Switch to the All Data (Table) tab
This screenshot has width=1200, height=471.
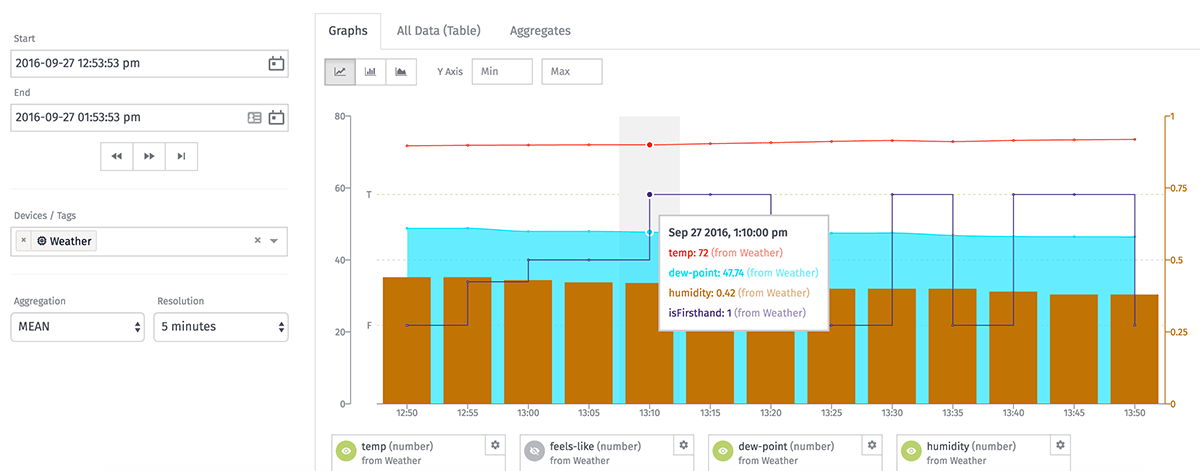point(439,31)
